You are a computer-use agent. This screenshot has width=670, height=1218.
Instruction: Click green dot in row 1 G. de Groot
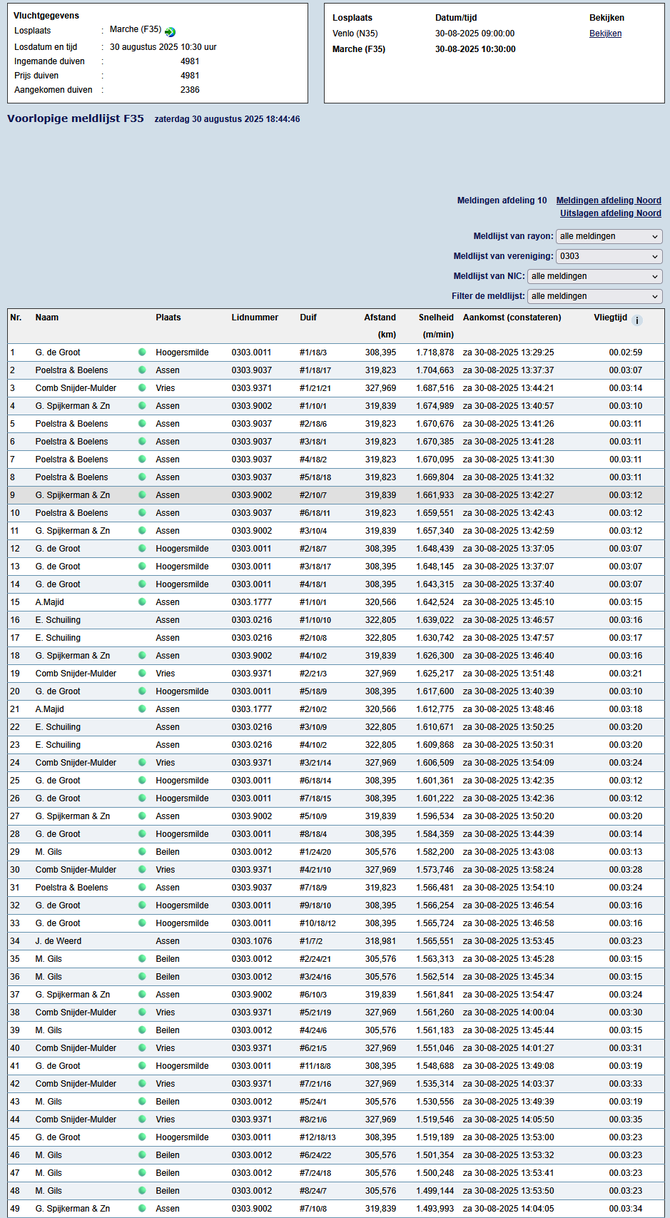[x=142, y=352]
